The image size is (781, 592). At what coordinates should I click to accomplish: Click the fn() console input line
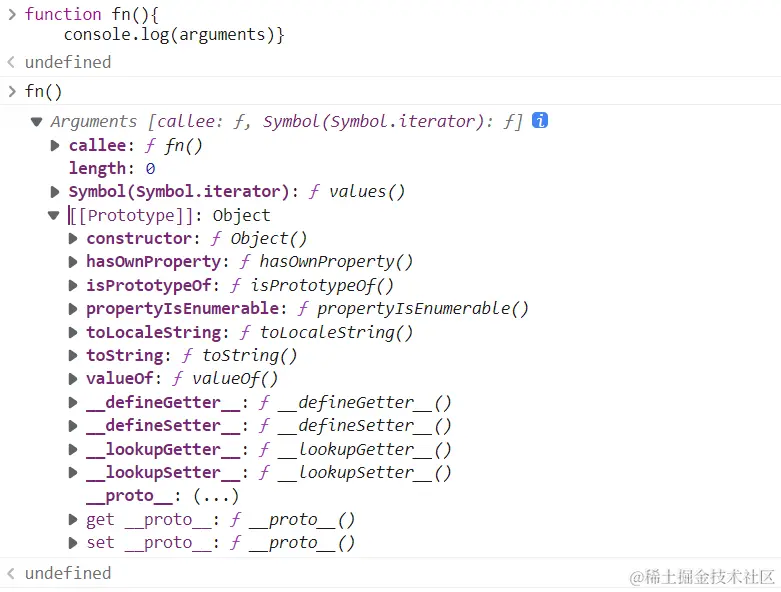click(43, 91)
